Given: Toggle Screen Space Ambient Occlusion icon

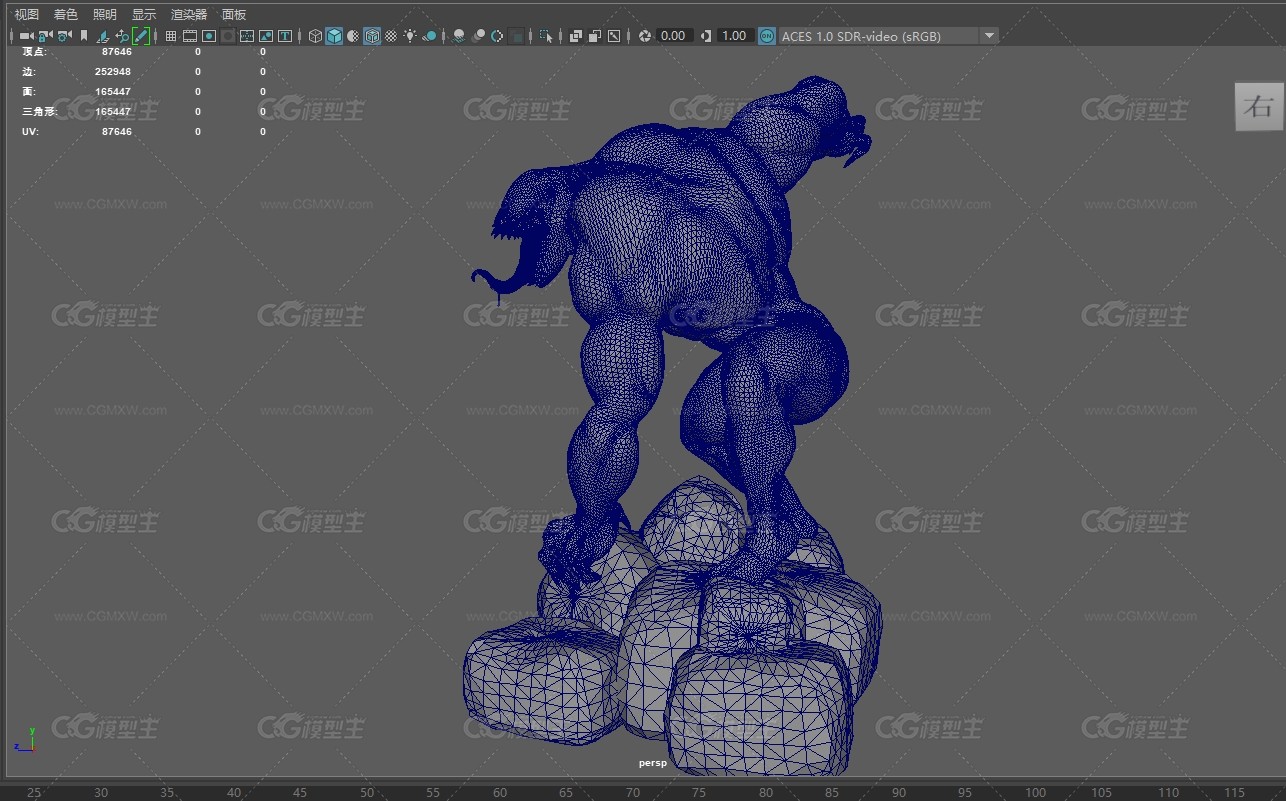Looking at the screenshot, I should [459, 36].
